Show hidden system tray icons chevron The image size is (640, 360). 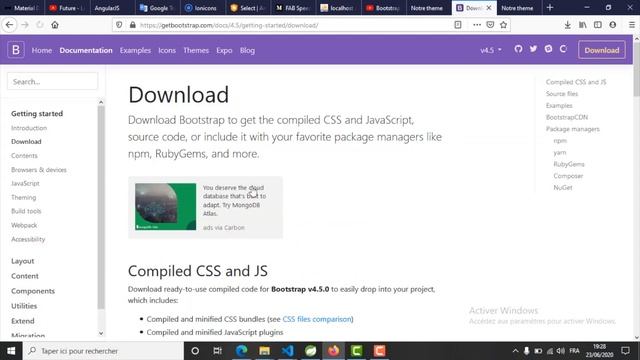[x=516, y=351]
